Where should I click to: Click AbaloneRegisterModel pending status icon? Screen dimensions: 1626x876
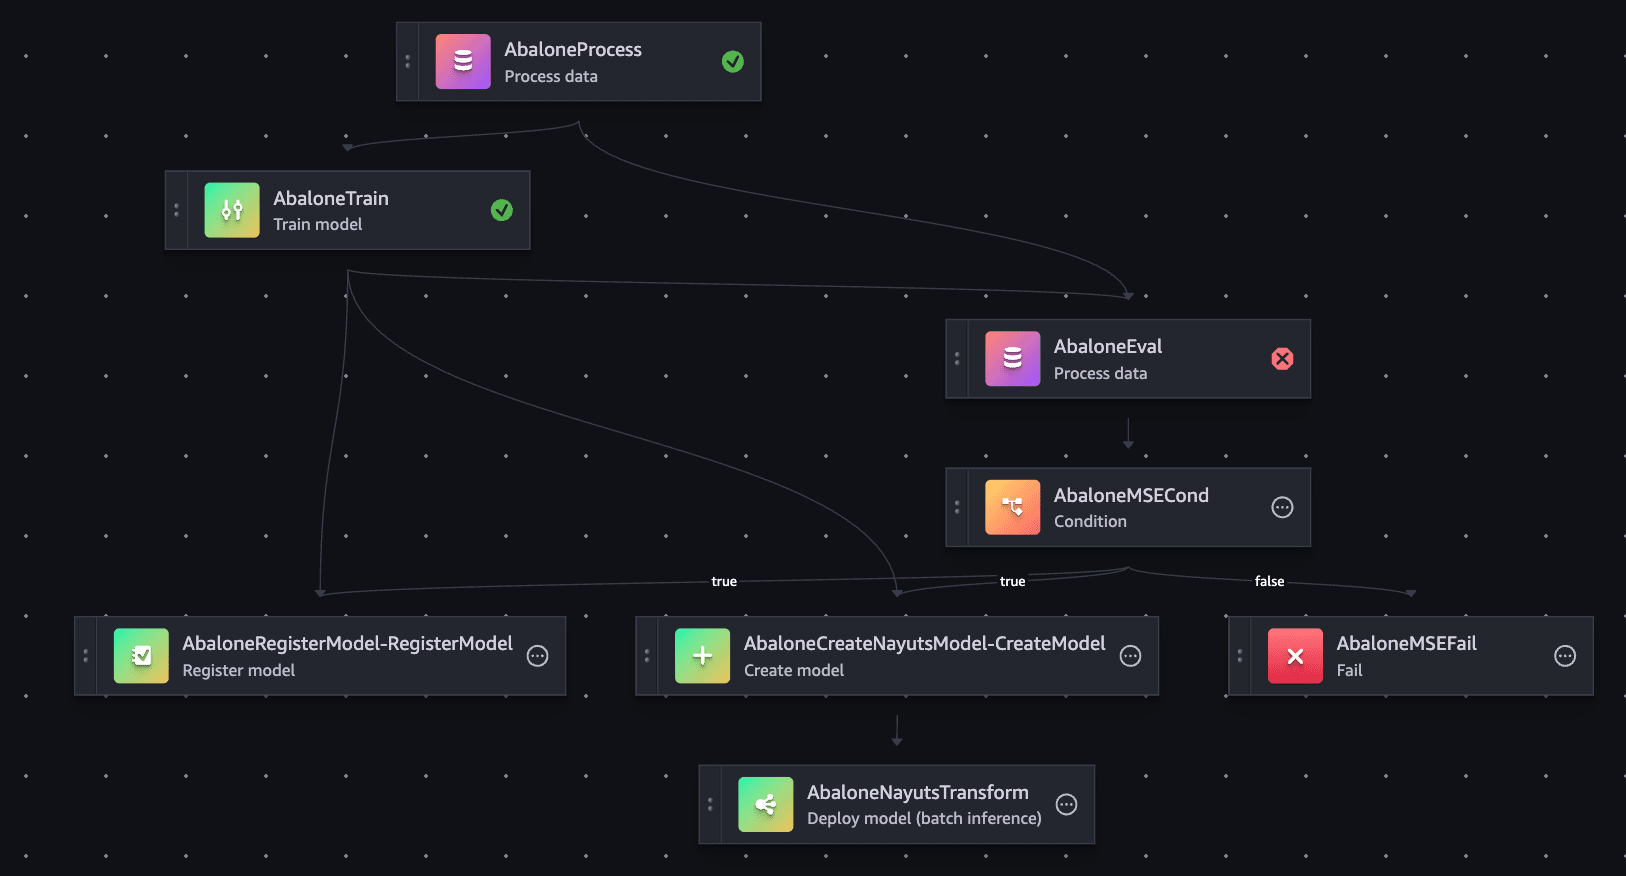538,656
